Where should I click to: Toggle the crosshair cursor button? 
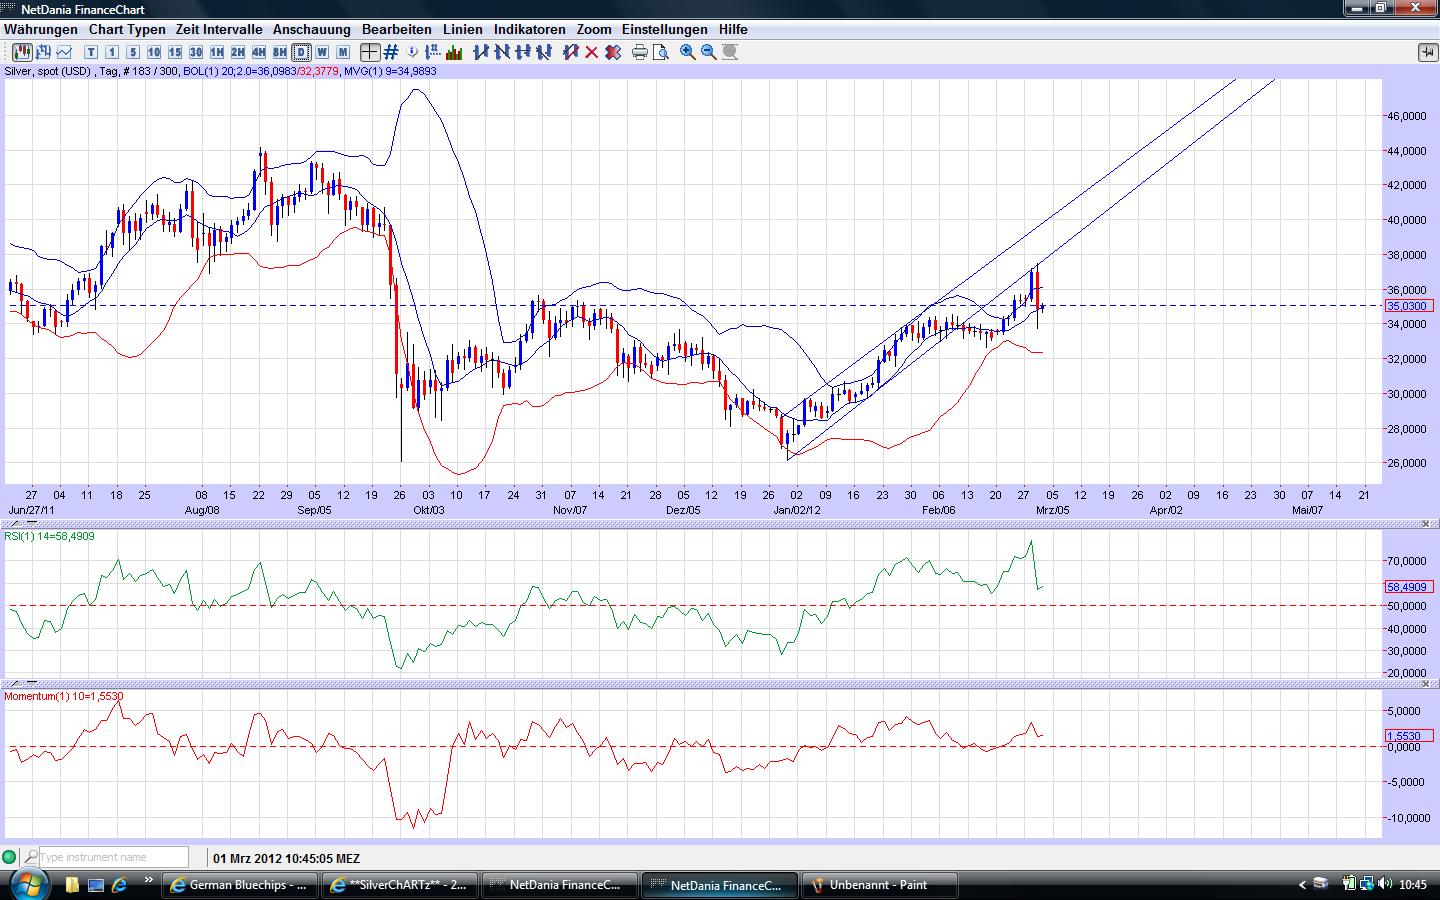[x=370, y=52]
